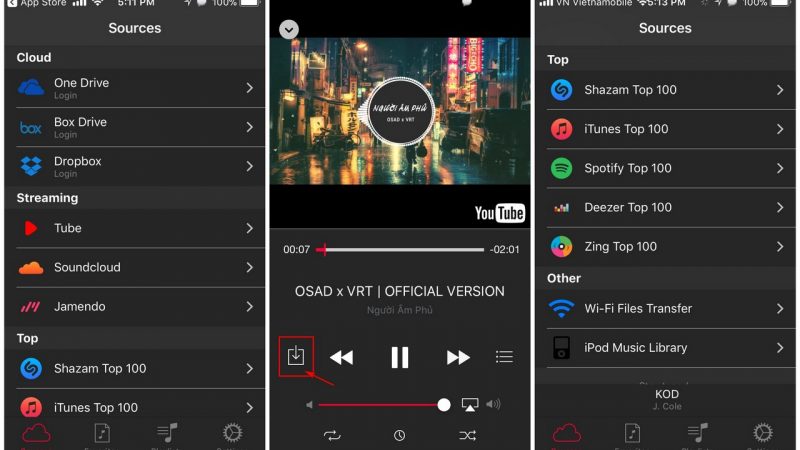
Task: Tap iTunes icon in right Sources screen
Action: coord(561,129)
